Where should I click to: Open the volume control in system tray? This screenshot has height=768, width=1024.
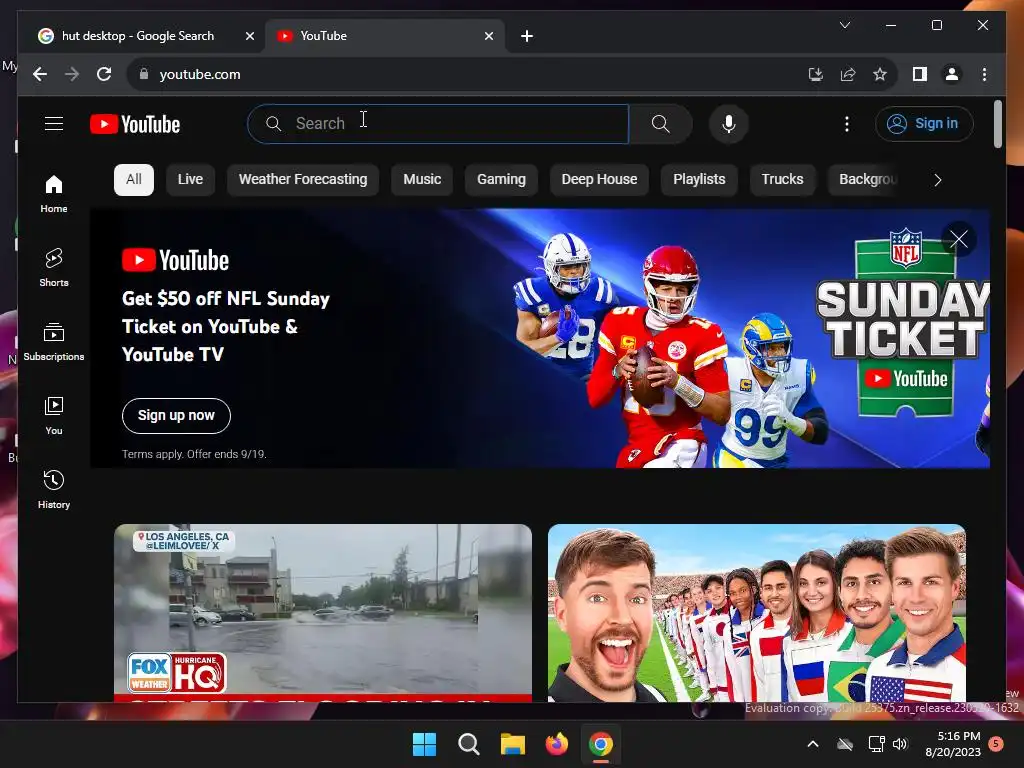[900, 744]
